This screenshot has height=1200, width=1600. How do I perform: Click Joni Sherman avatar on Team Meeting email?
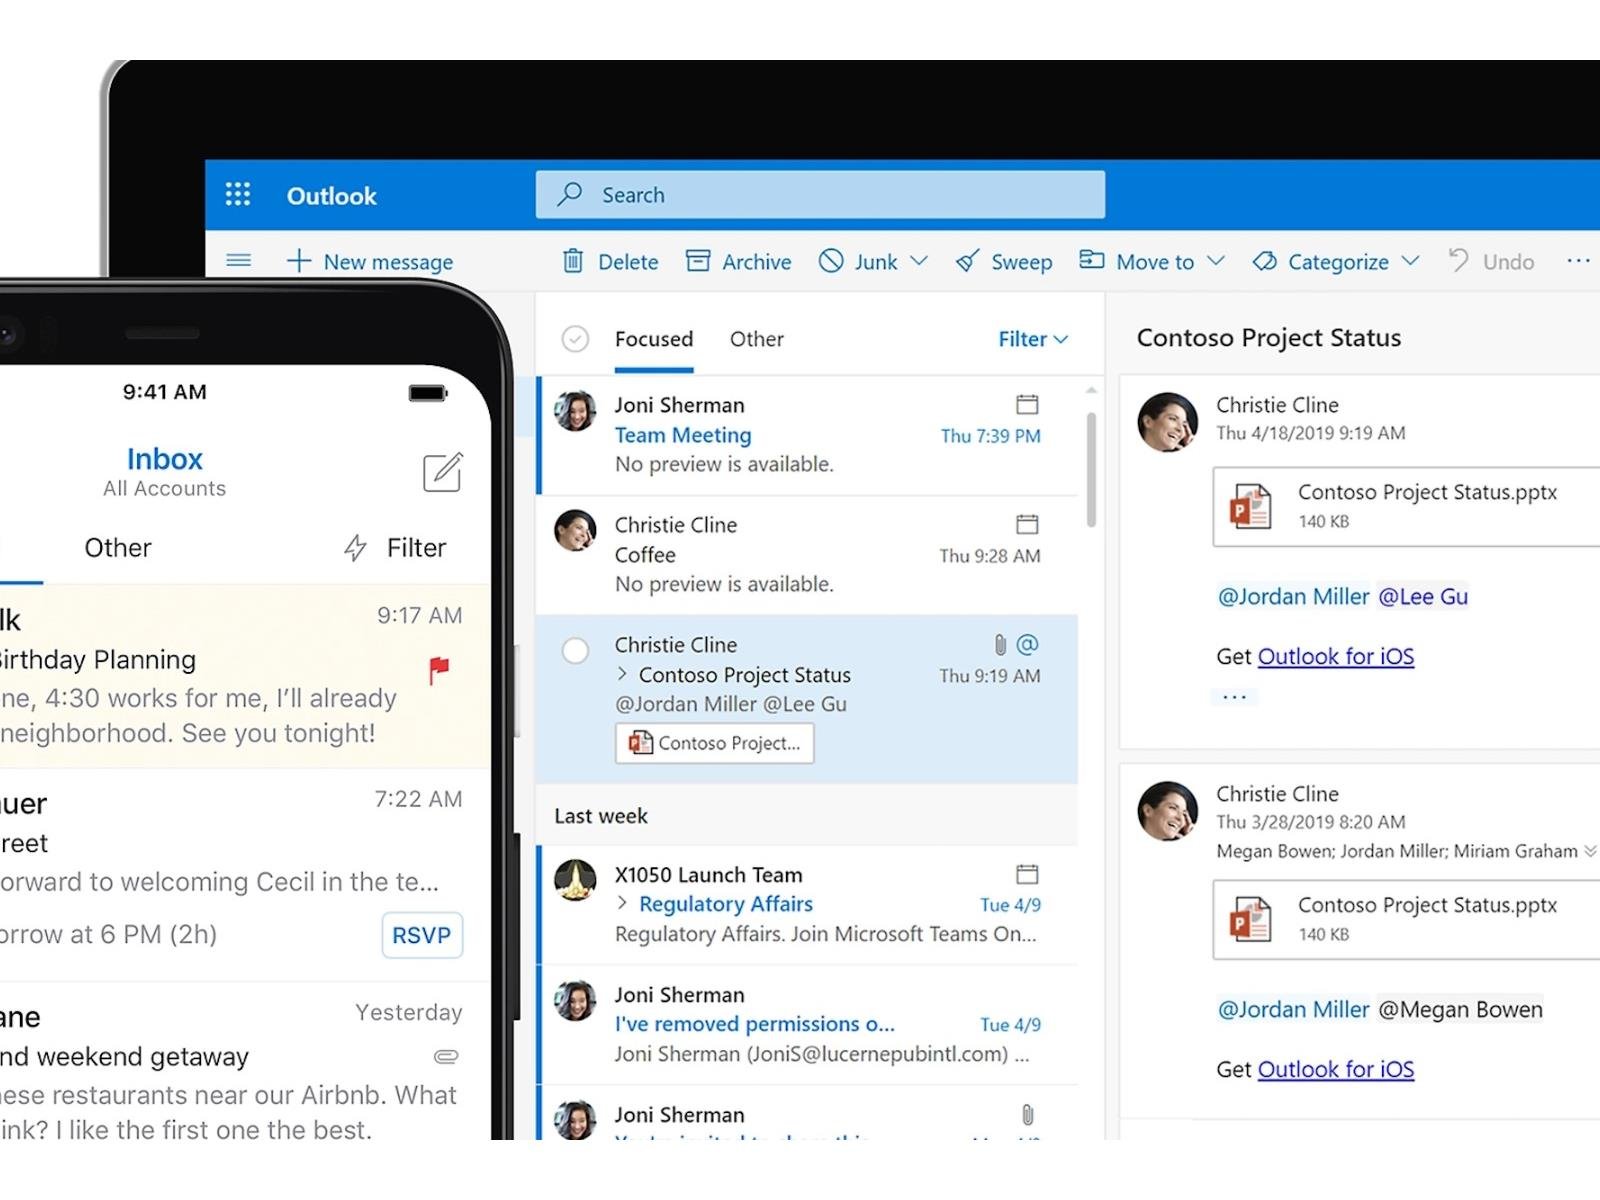576,411
